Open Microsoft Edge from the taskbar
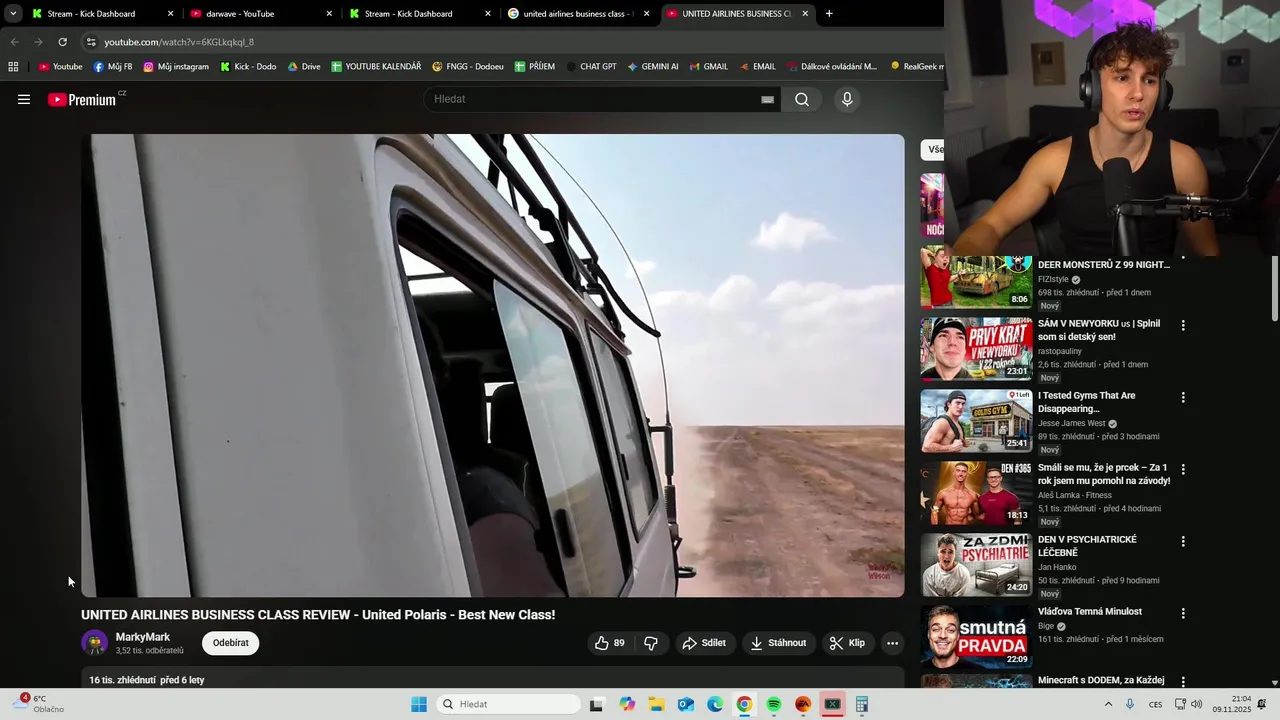 tap(715, 704)
